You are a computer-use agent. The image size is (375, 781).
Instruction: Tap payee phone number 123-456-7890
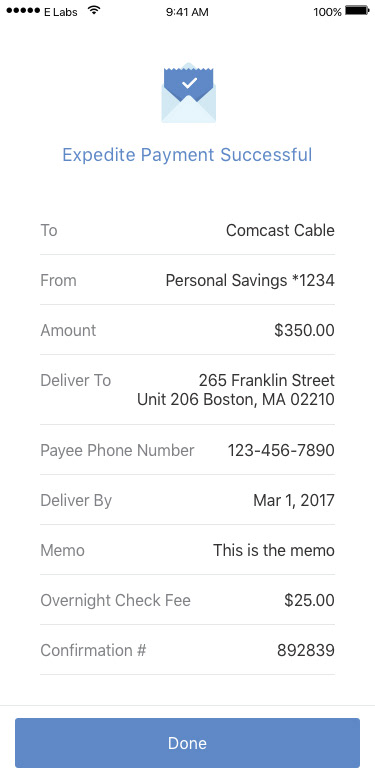281,450
